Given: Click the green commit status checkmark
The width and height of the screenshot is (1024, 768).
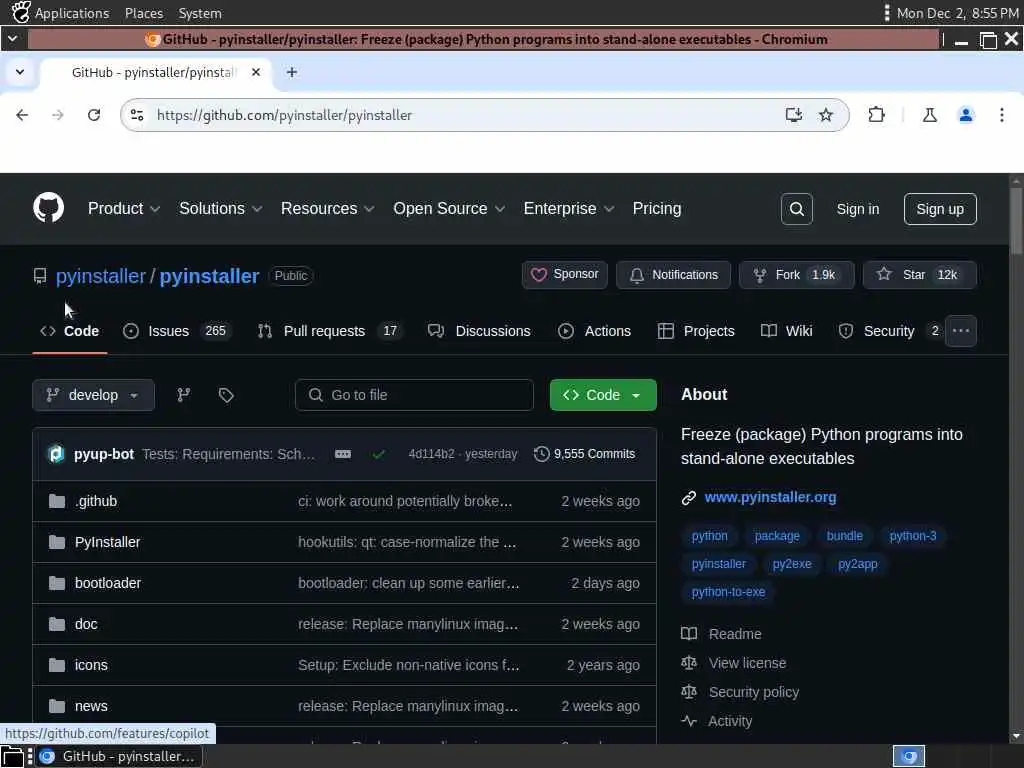Looking at the screenshot, I should pyautogui.click(x=379, y=454).
